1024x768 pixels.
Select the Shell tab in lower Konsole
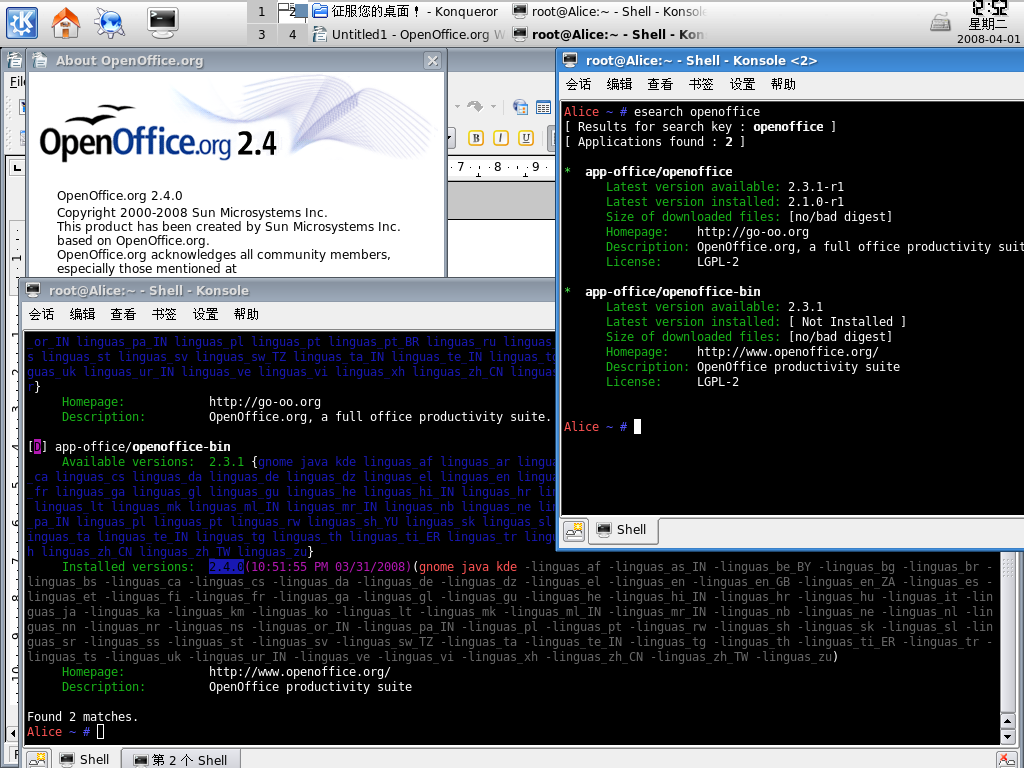tap(85, 759)
